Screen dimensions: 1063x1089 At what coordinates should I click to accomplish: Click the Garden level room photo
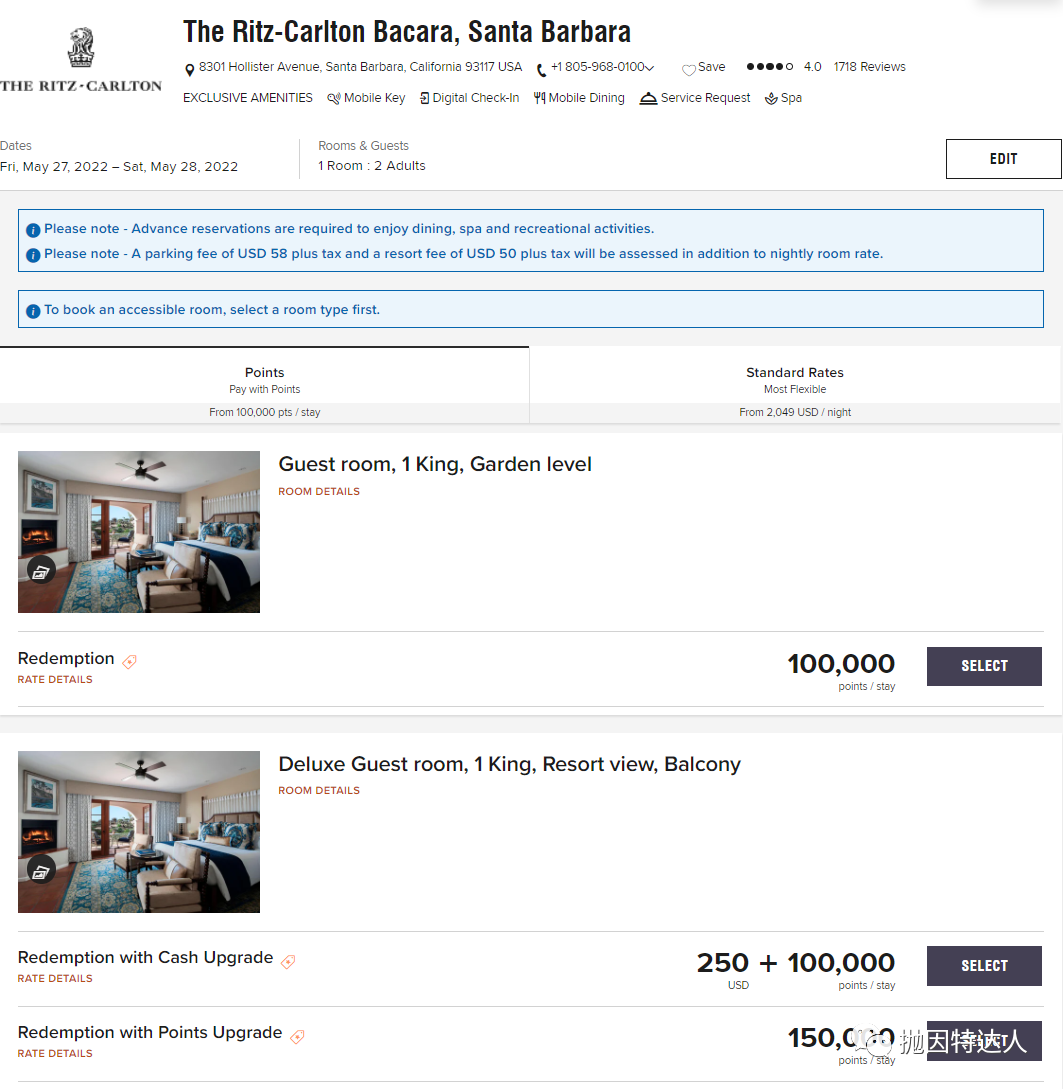[x=139, y=532]
